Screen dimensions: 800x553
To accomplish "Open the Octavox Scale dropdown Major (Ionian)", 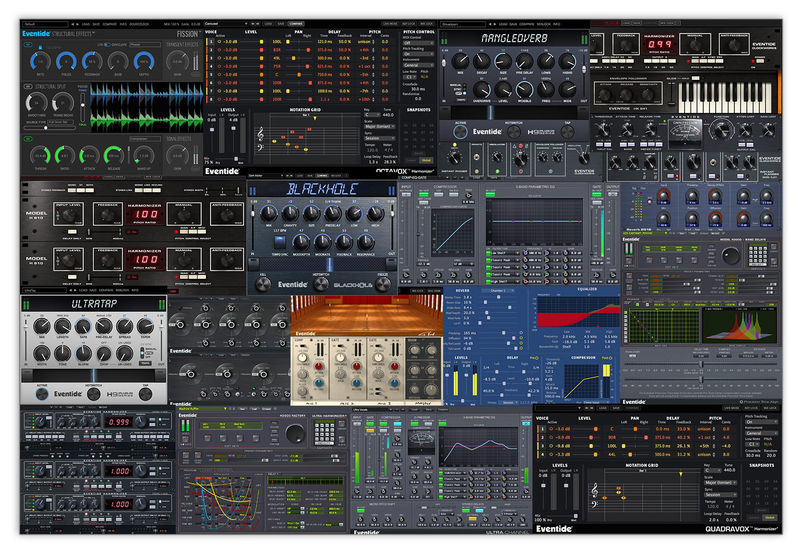I will pyautogui.click(x=380, y=126).
